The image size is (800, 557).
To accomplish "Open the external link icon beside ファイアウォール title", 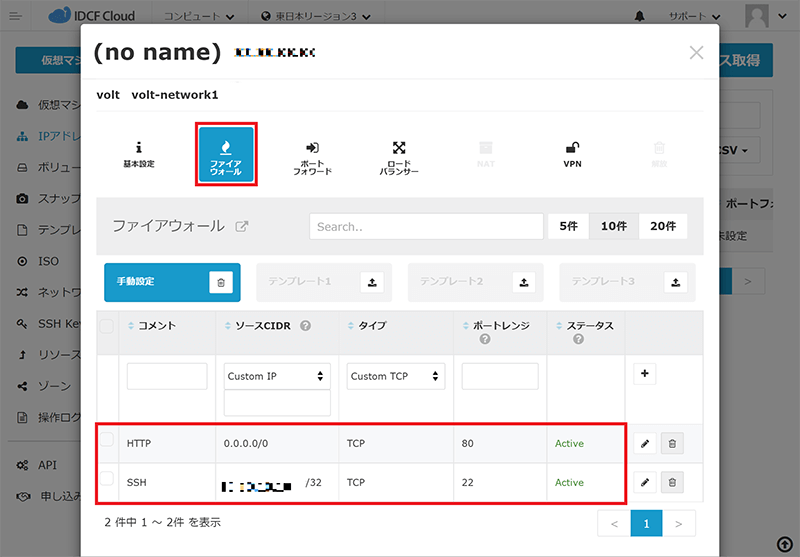I will click(x=242, y=227).
